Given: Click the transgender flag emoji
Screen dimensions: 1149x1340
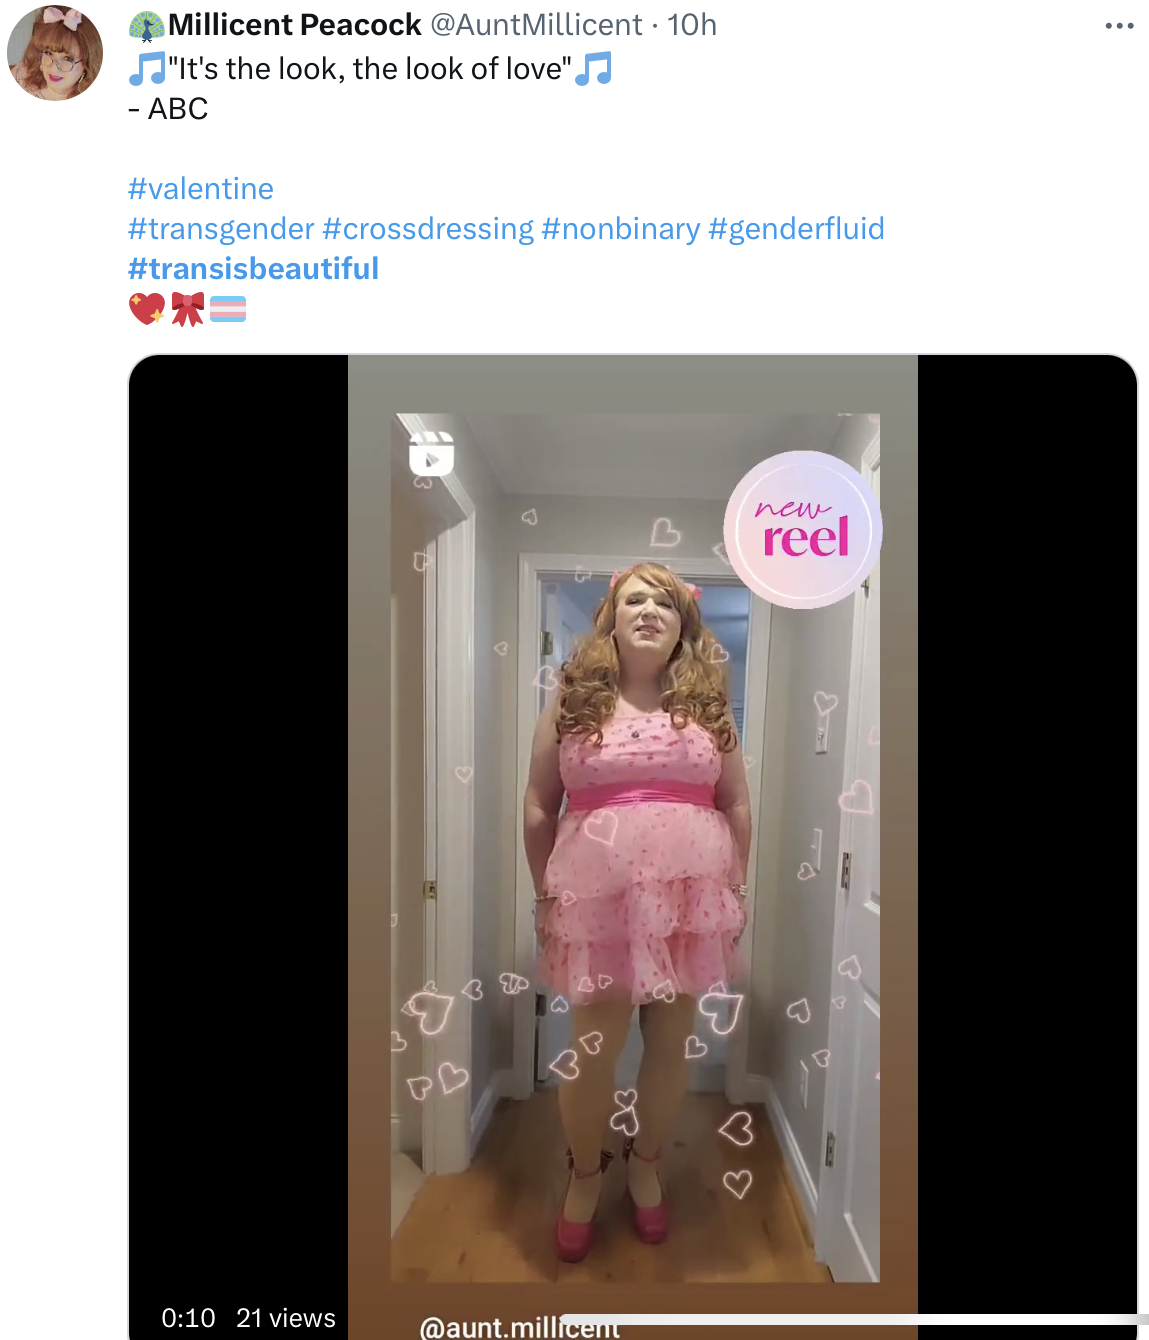Looking at the screenshot, I should click(x=228, y=310).
